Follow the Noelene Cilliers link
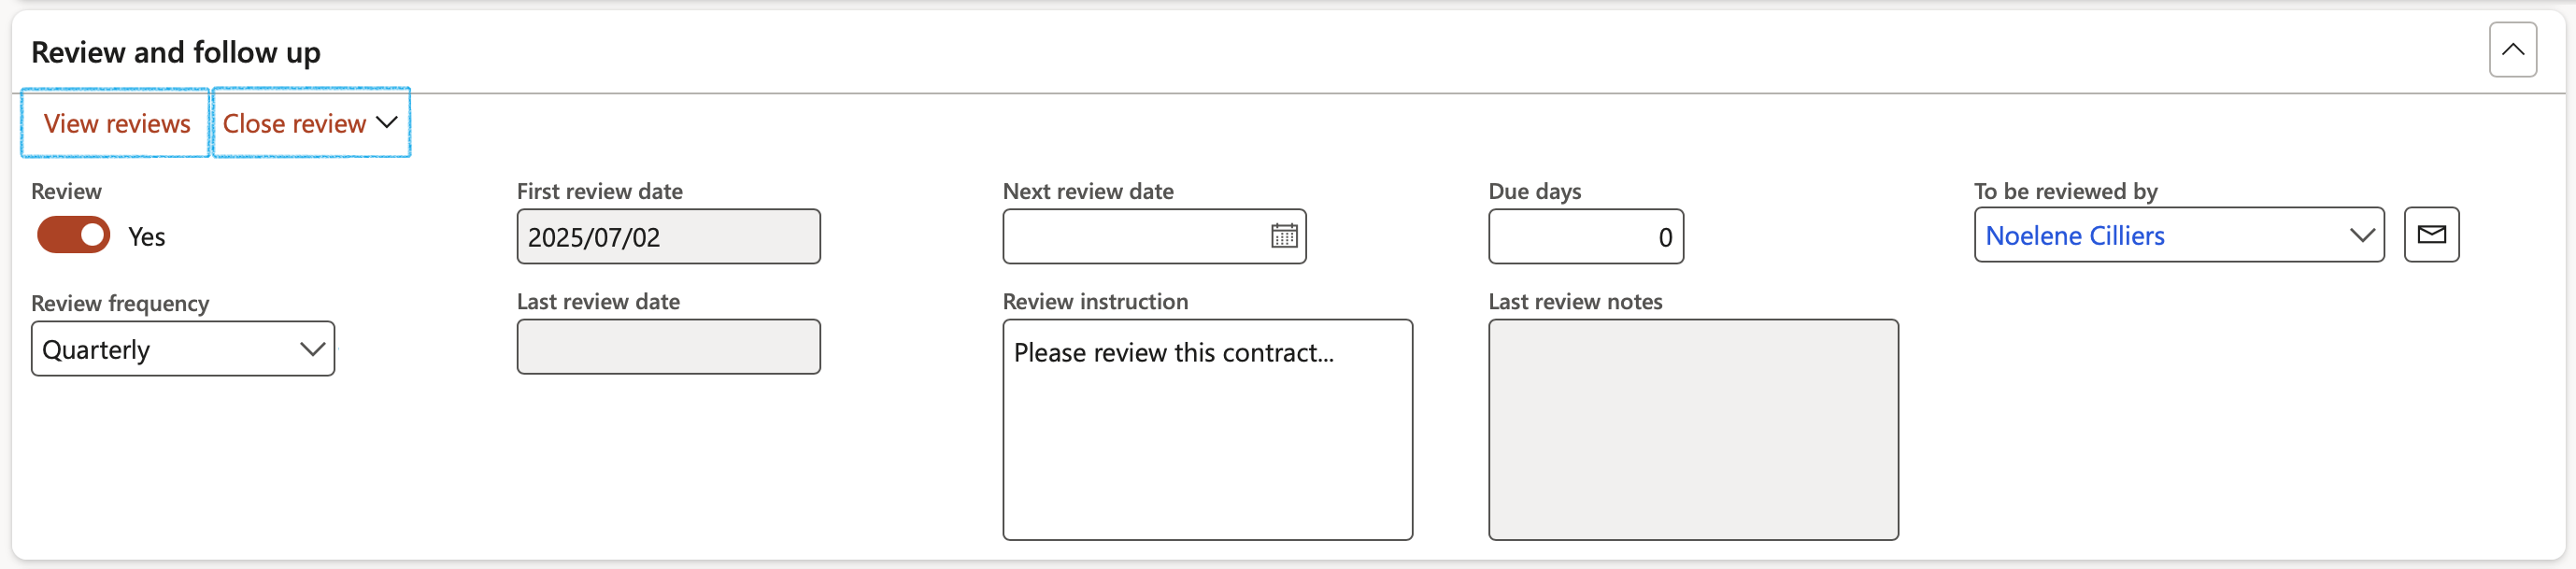Viewport: 2576px width, 569px height. click(2074, 236)
